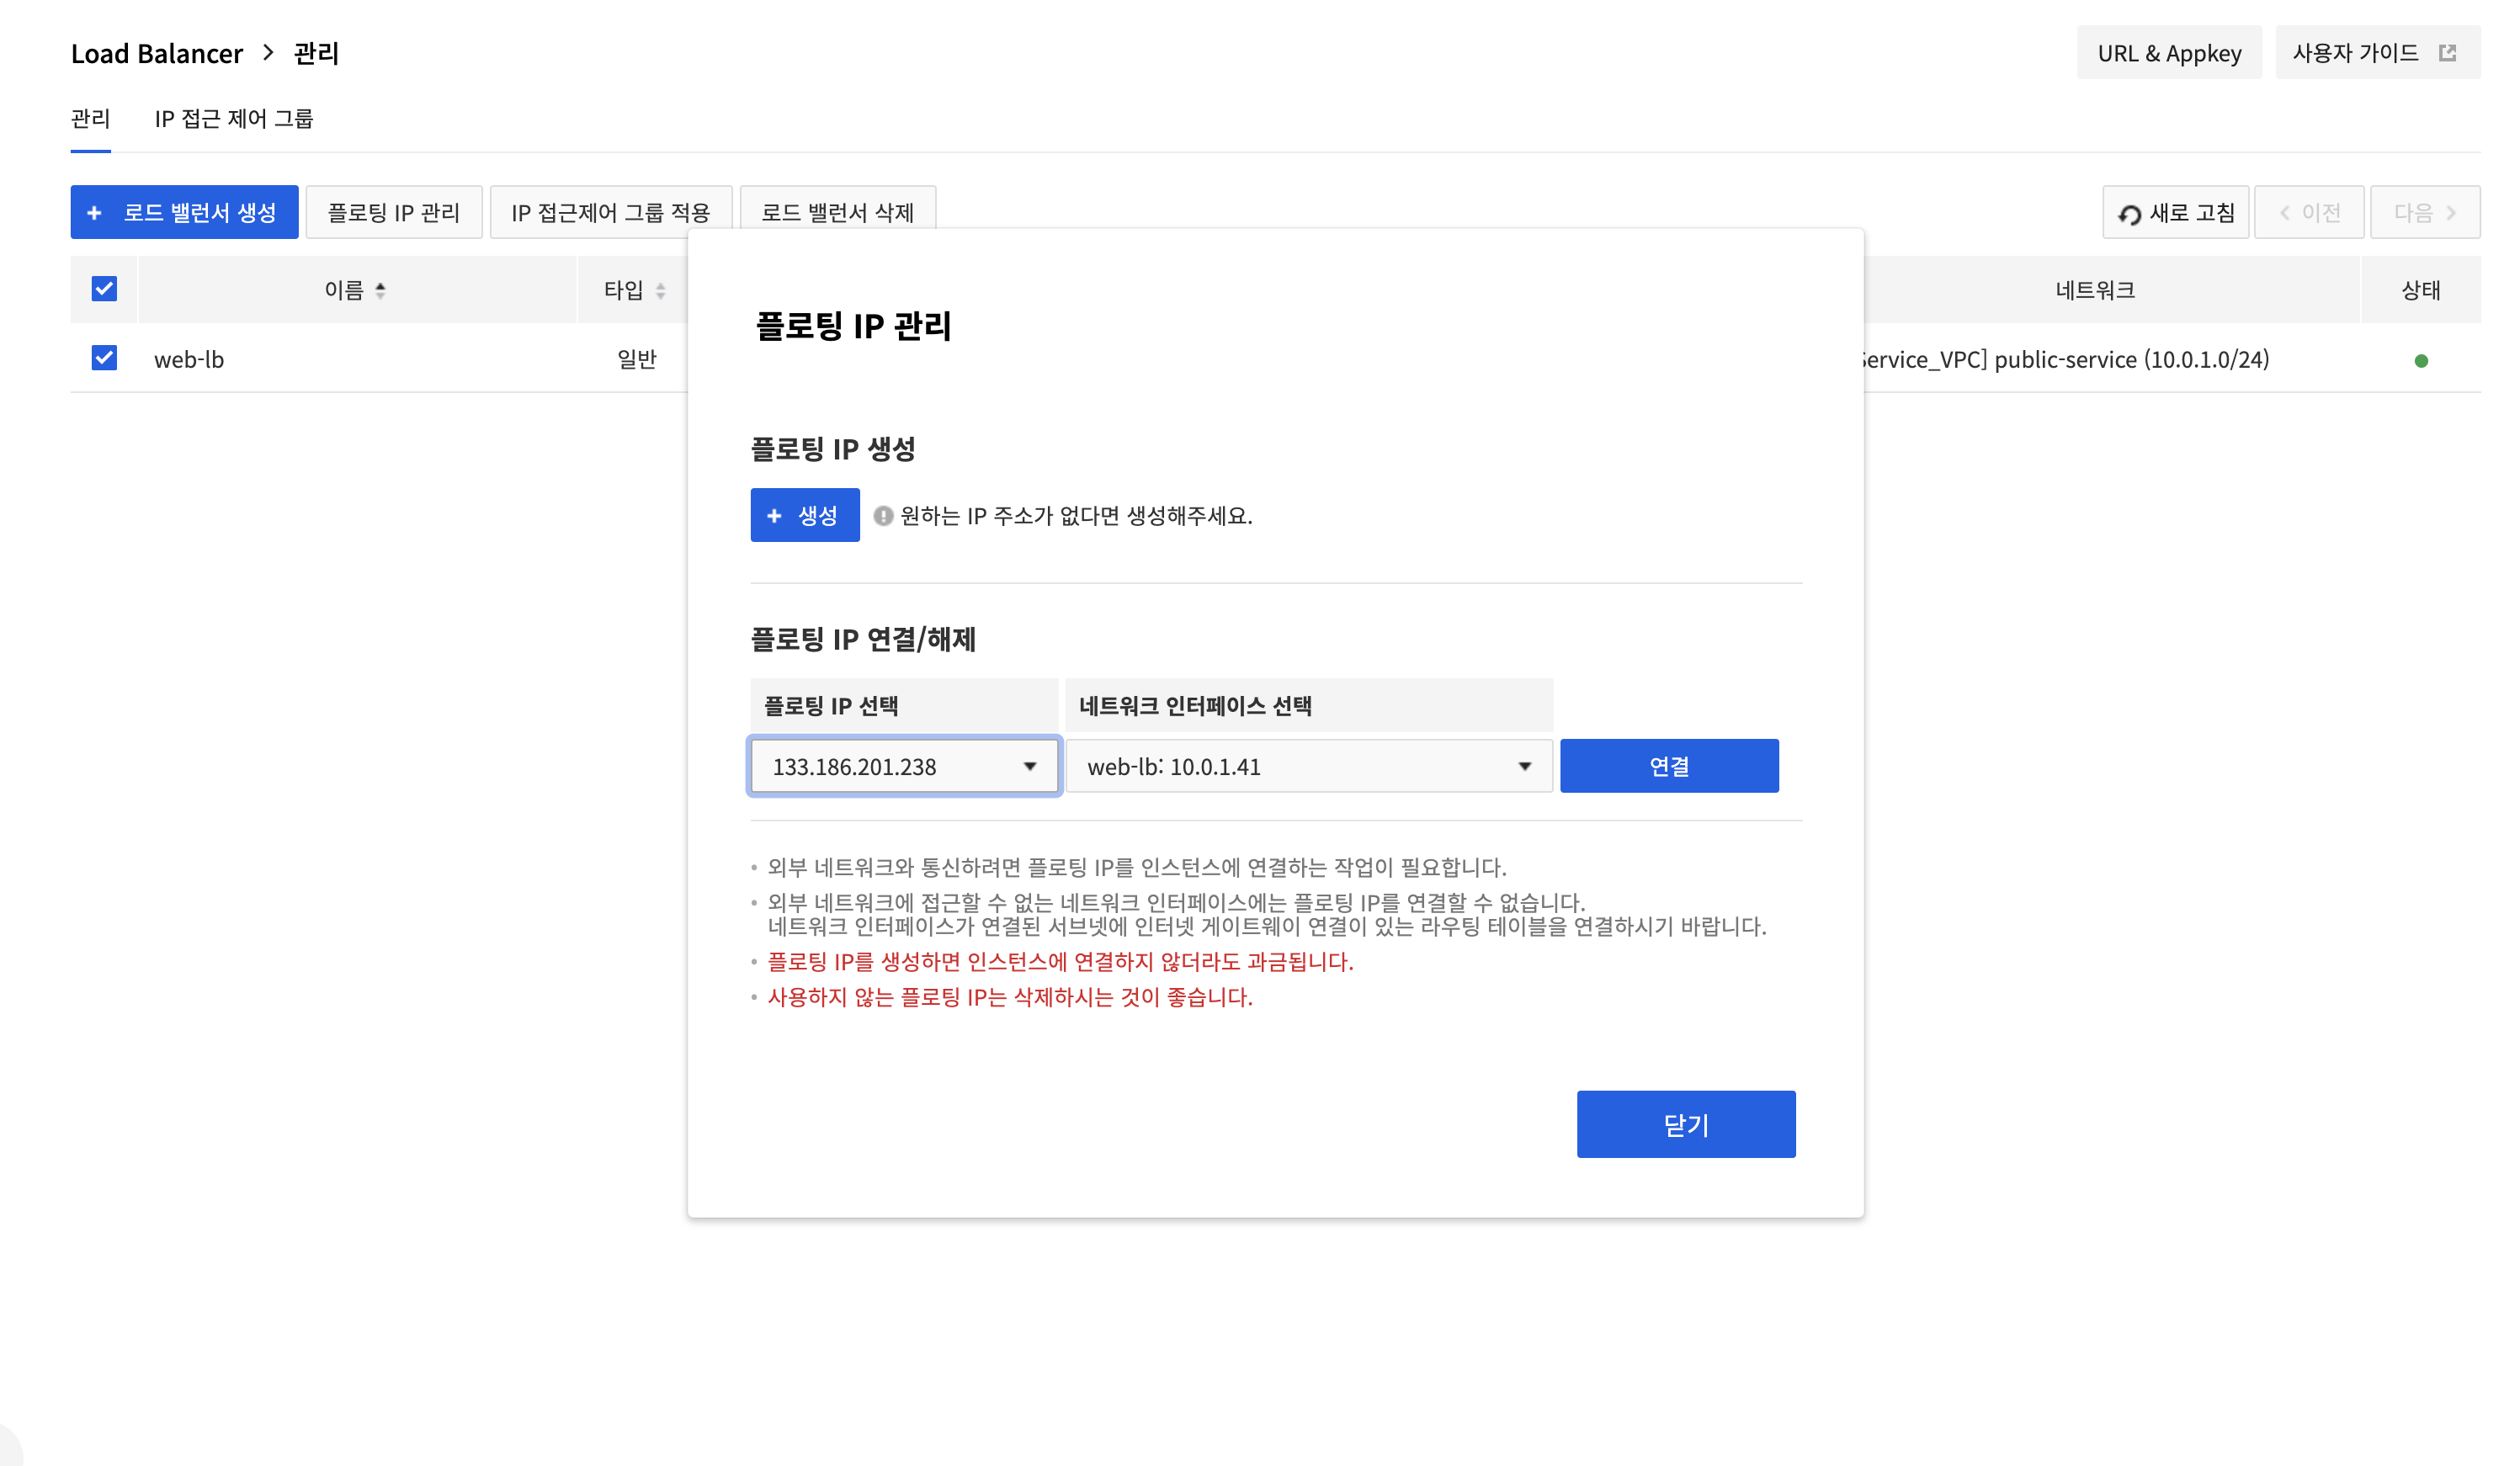This screenshot has width=2520, height=1466.
Task: Go to the 이전 page
Action: click(2309, 212)
